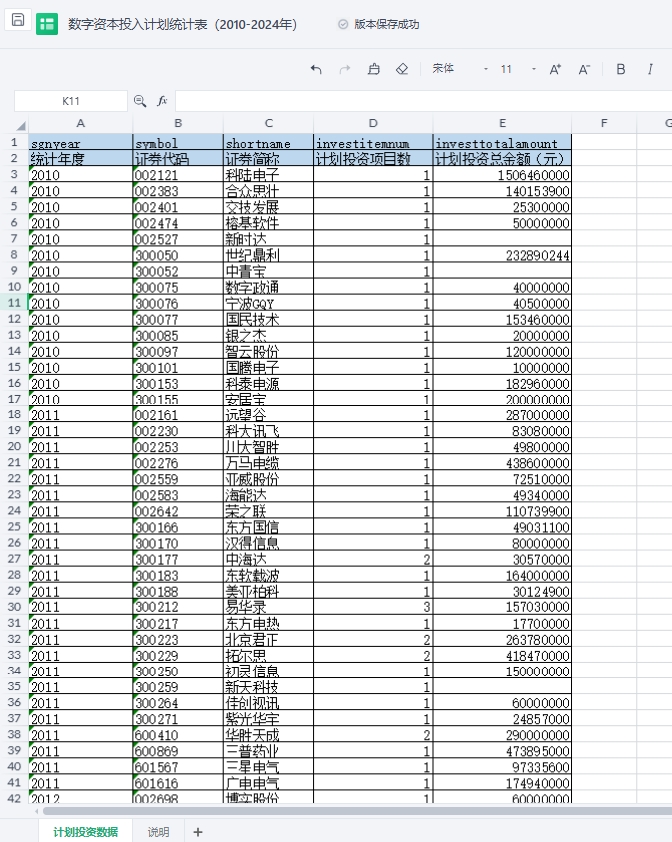Click cell with symbol 300229
672x842 pixels.
pyautogui.click(x=178, y=655)
